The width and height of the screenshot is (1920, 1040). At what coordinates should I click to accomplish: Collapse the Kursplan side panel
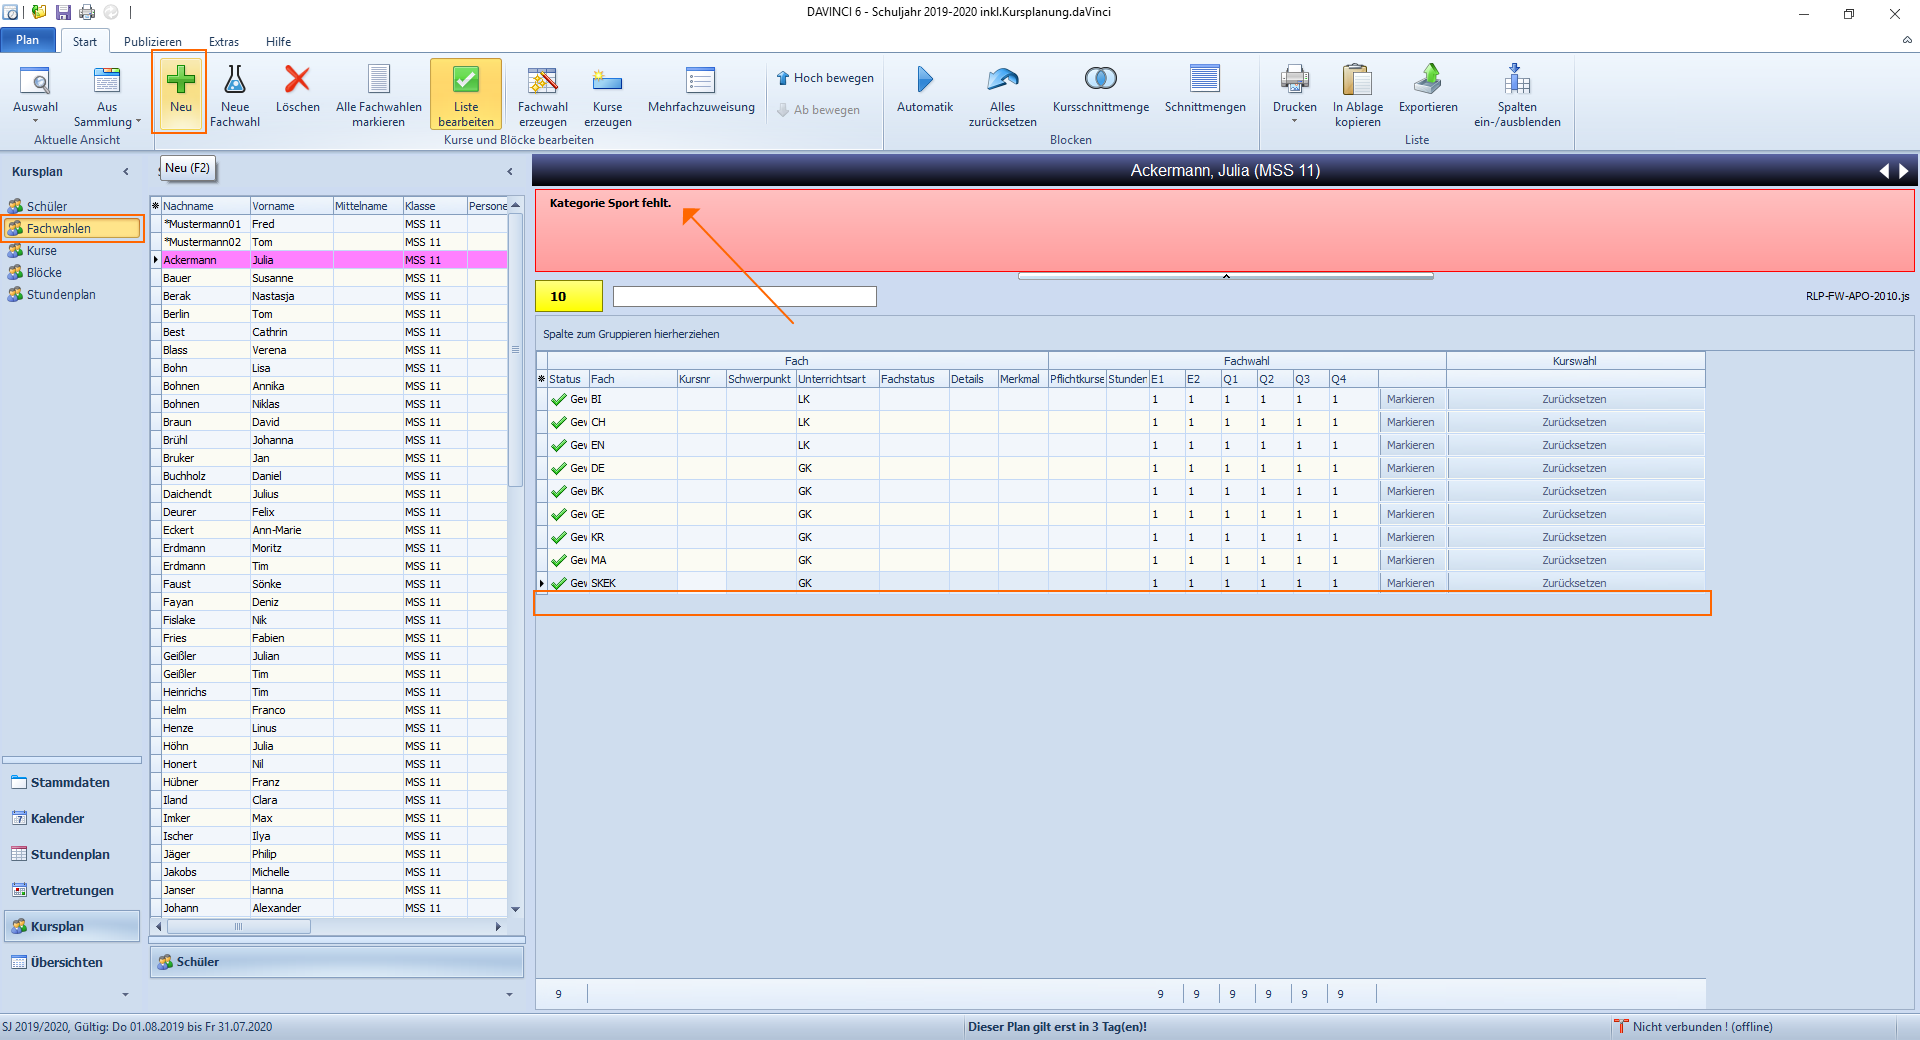point(126,172)
